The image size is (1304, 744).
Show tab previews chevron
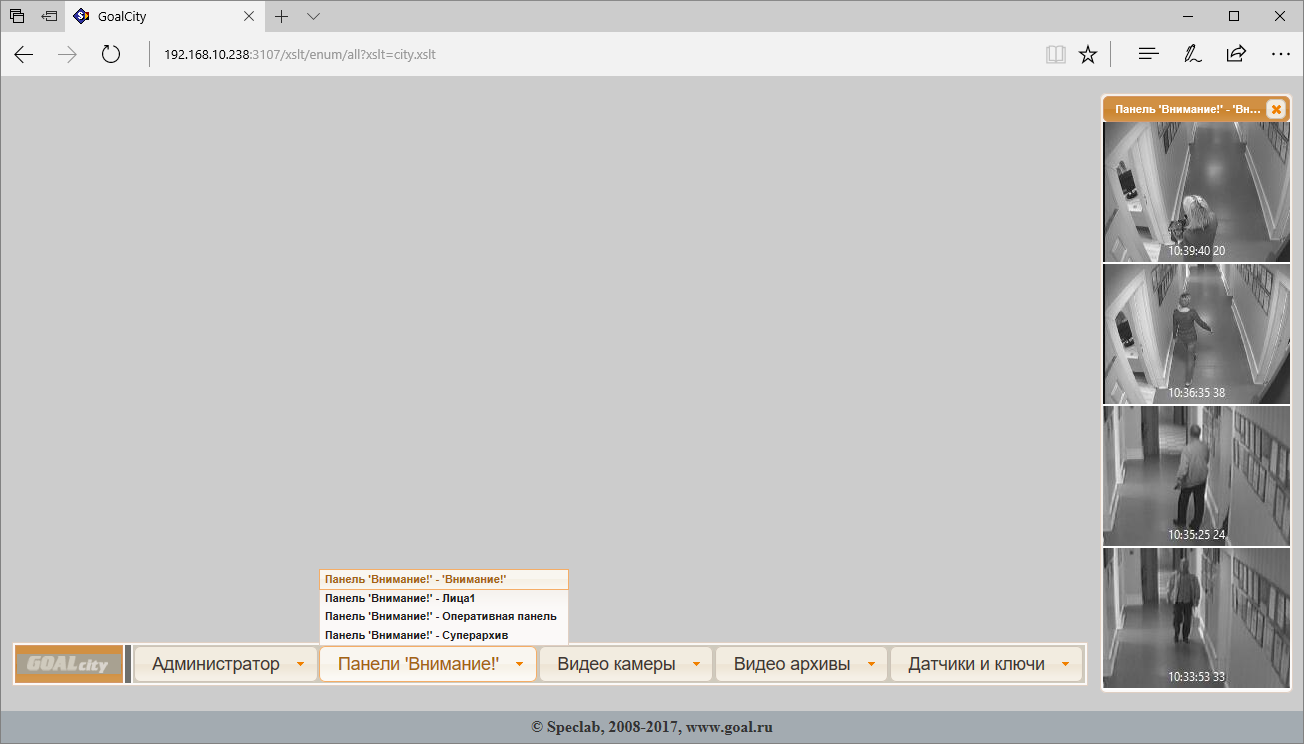(313, 16)
